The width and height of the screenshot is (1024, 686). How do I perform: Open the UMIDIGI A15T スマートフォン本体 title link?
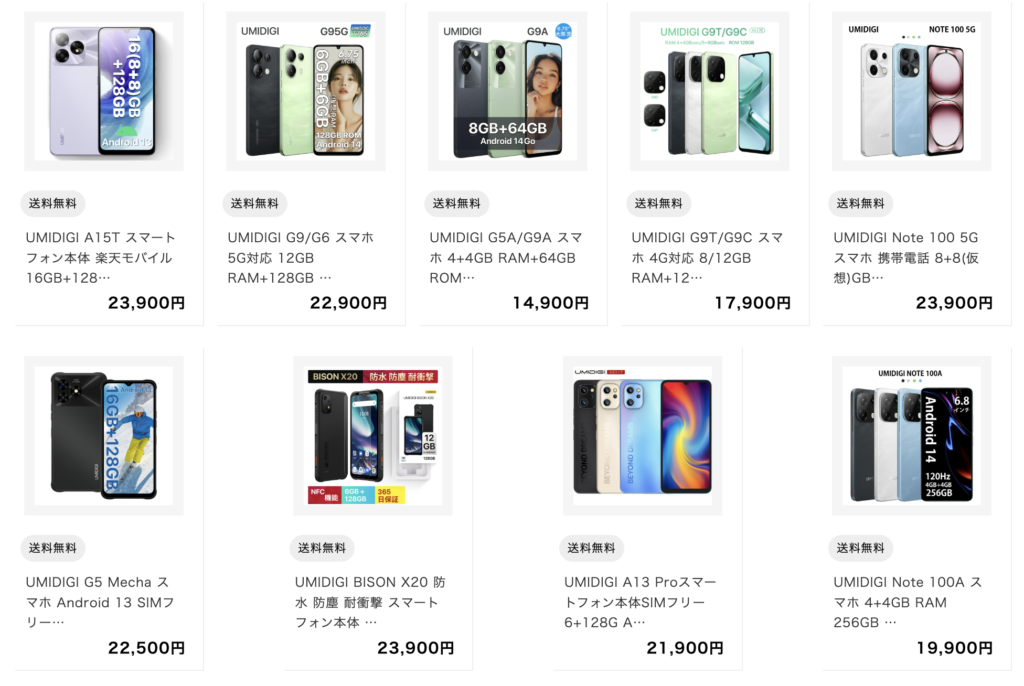tap(101, 257)
